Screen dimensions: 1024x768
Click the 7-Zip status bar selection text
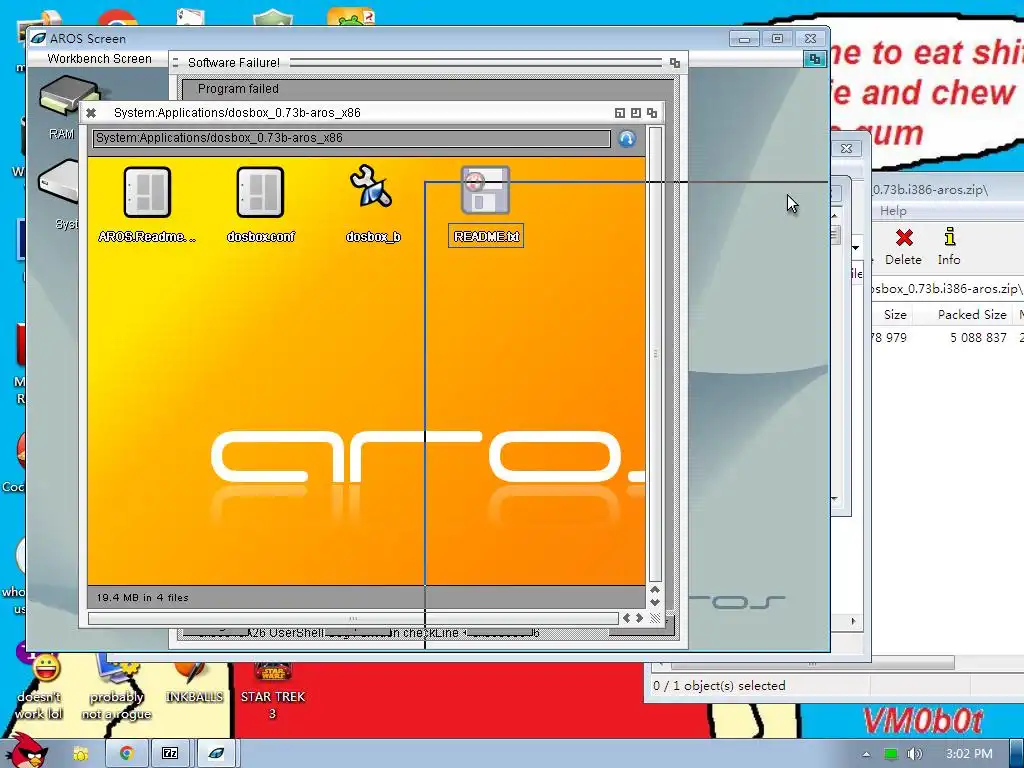(719, 686)
